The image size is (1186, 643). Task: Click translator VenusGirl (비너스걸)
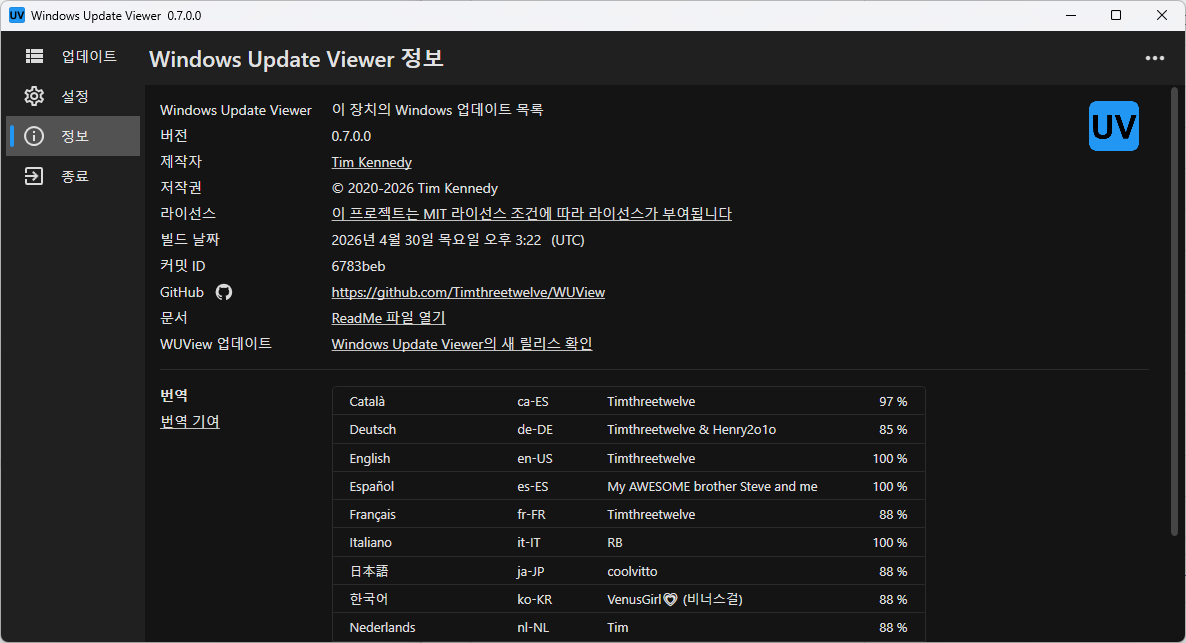(675, 599)
